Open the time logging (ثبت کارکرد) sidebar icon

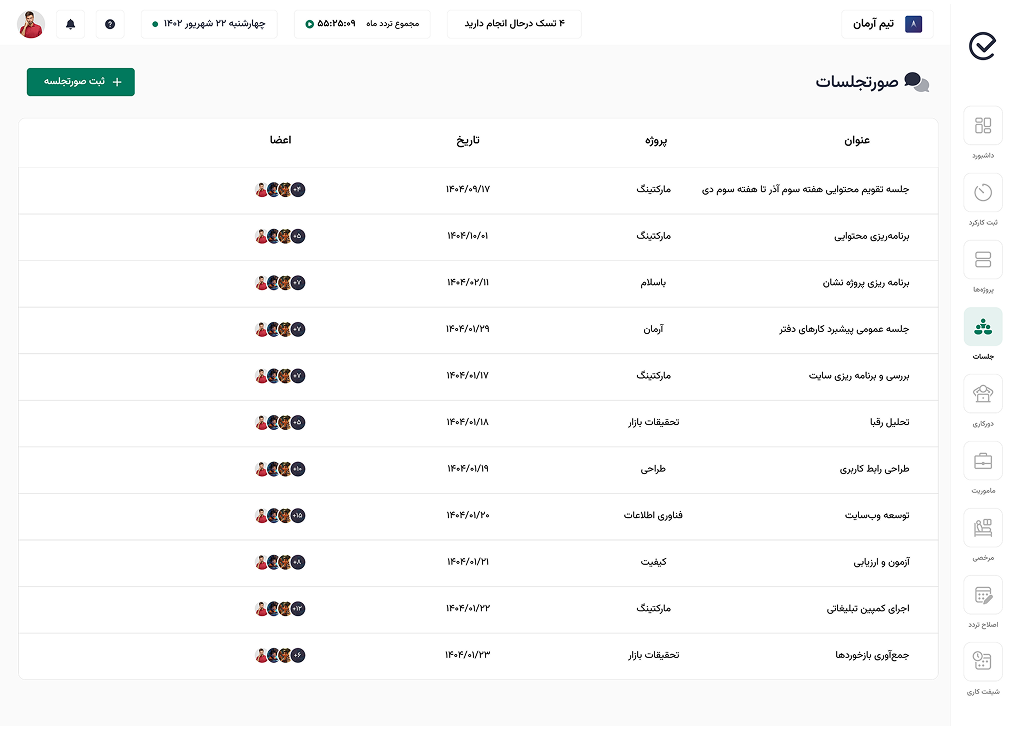[982, 192]
